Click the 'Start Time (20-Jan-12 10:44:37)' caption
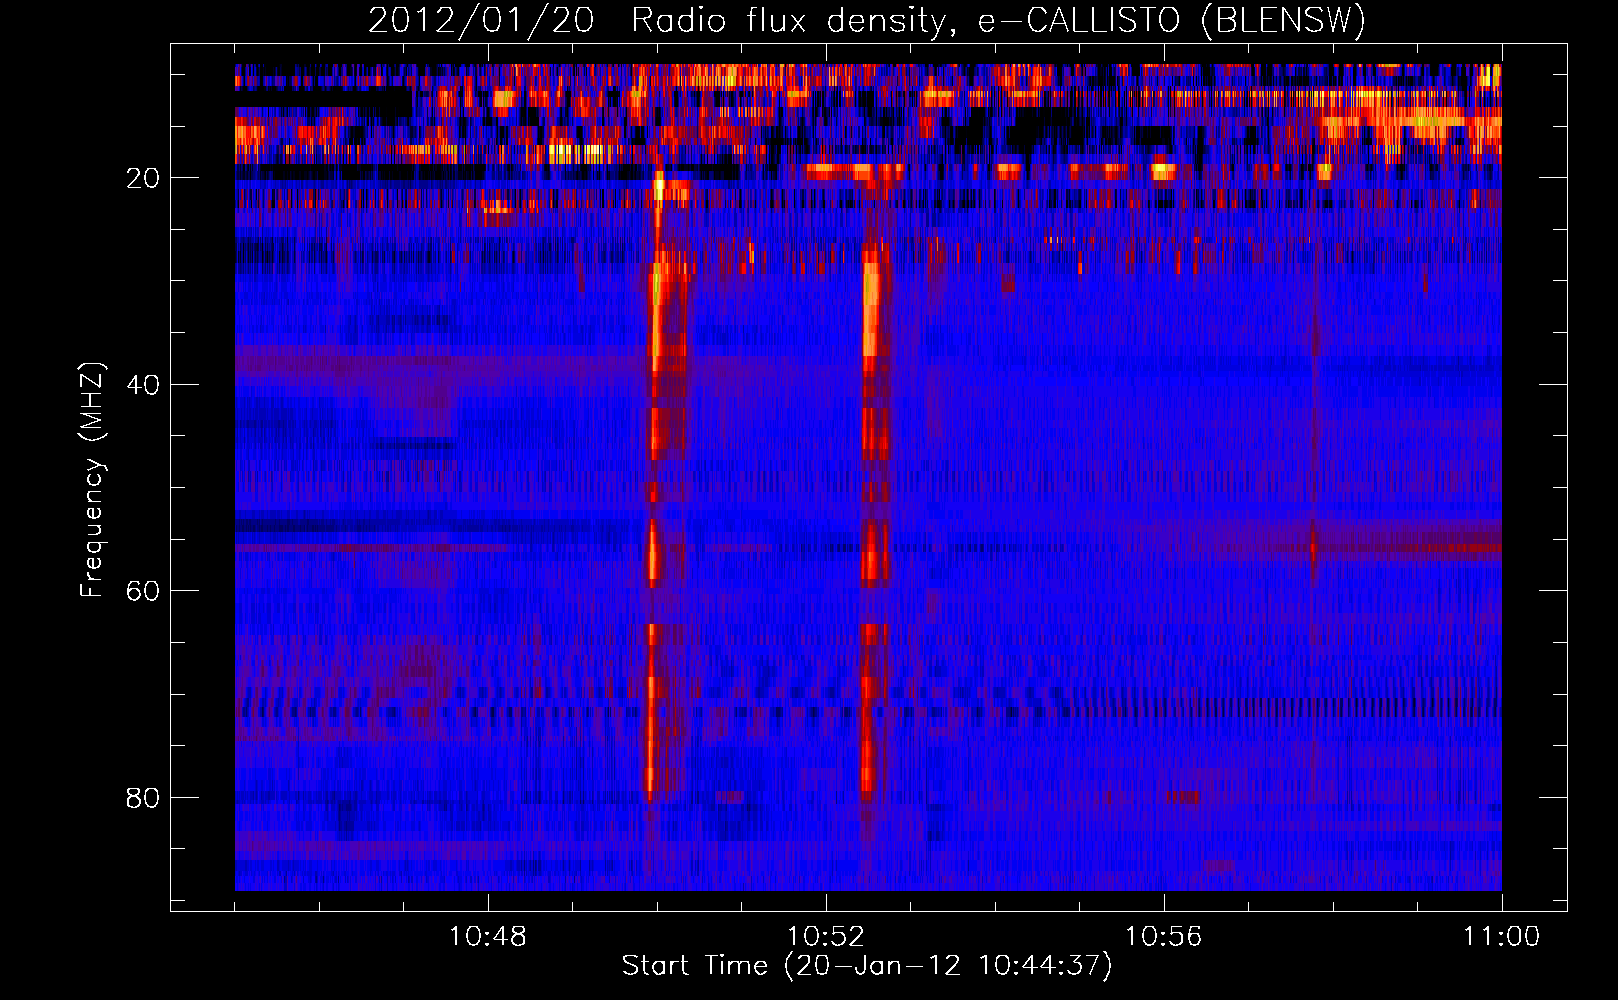 click(867, 966)
